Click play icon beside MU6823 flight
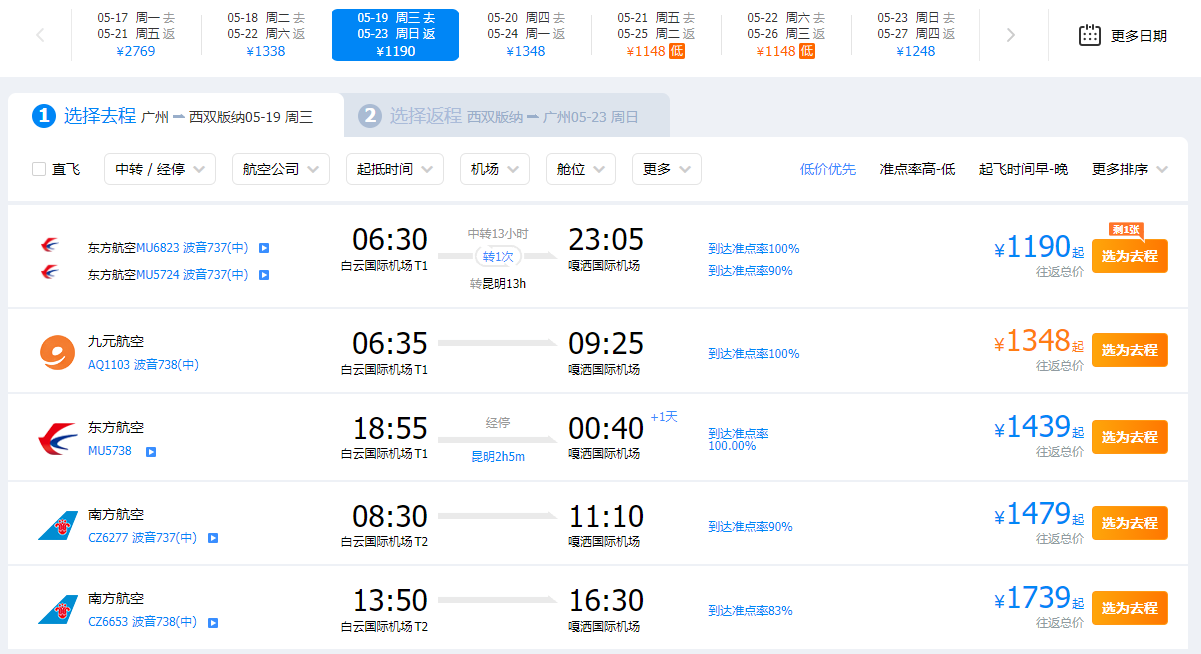The image size is (1201, 654). [x=264, y=248]
